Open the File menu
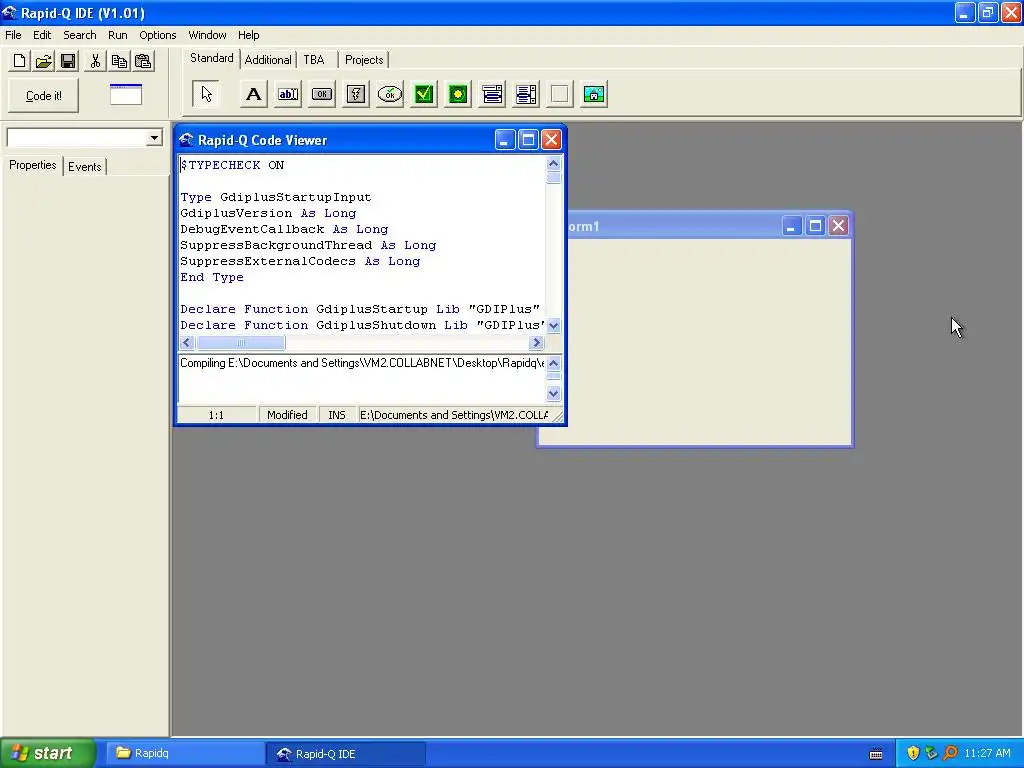The height and width of the screenshot is (768, 1024). pyautogui.click(x=13, y=35)
